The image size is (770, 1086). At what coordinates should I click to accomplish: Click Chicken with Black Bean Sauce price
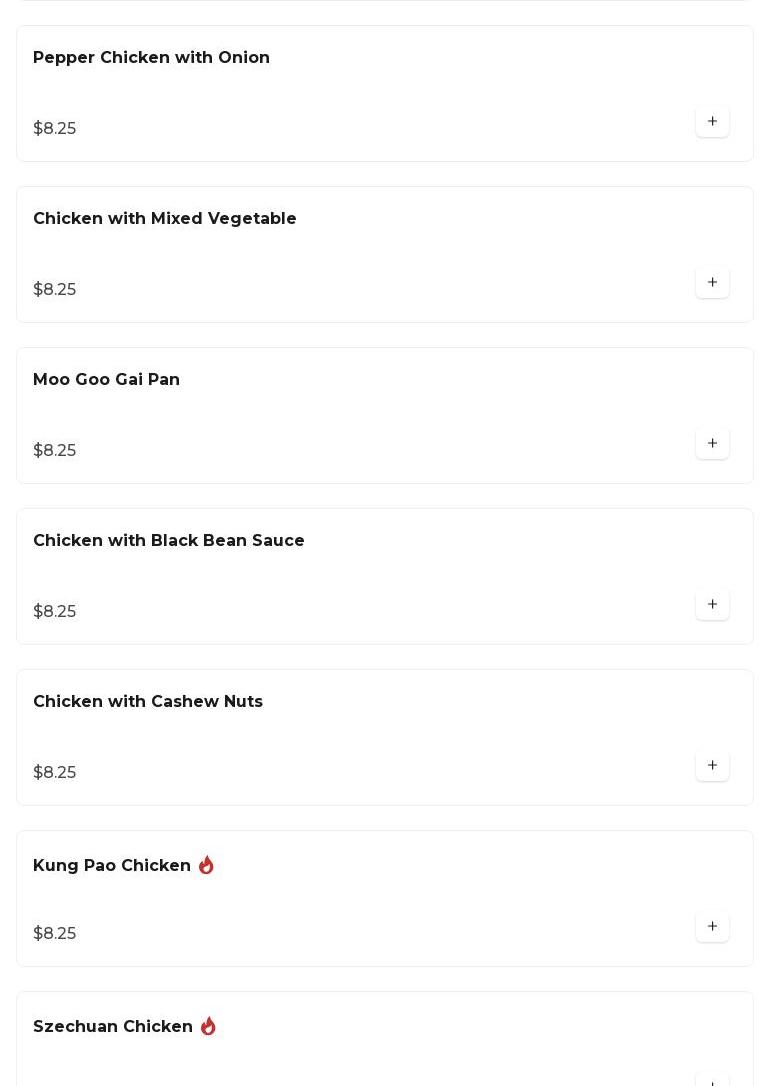click(x=55, y=612)
